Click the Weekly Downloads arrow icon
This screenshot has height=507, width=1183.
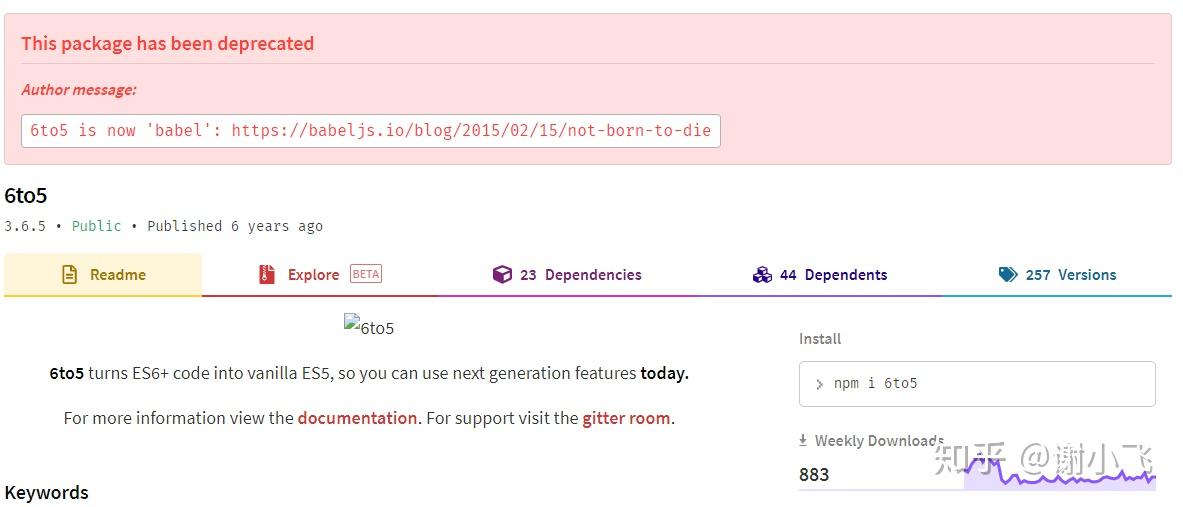(x=803, y=441)
